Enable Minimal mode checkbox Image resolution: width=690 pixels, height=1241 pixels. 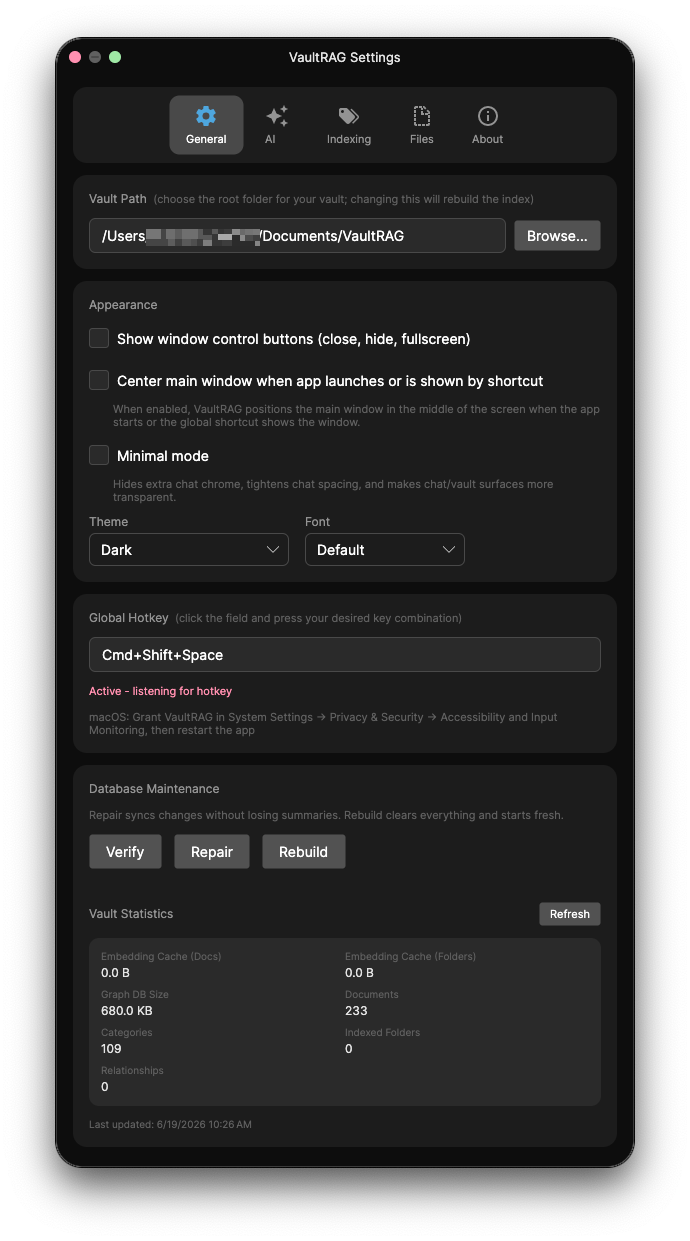click(99, 455)
